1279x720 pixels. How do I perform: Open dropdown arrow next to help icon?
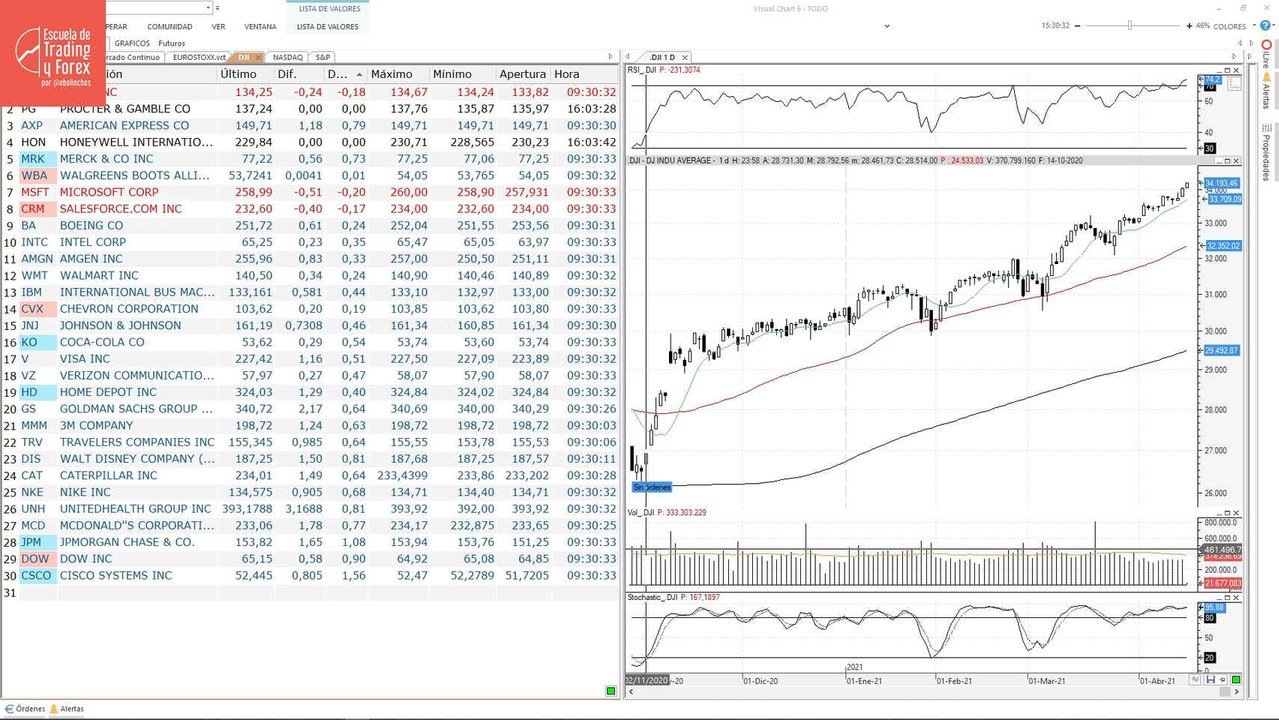1274,25
